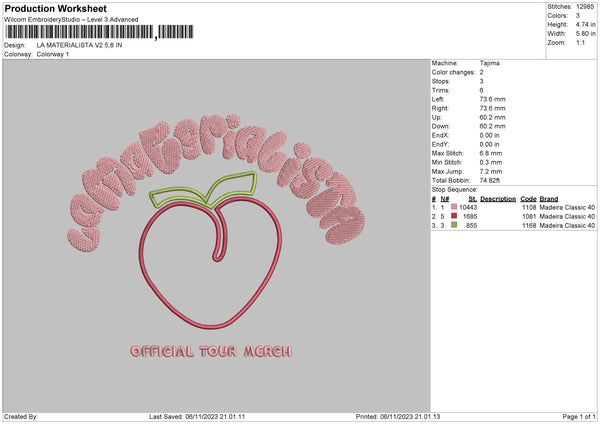Click the design name 'LA MATERIALISTA V2 5,8 IN'
The image size is (600, 424).
[79, 45]
